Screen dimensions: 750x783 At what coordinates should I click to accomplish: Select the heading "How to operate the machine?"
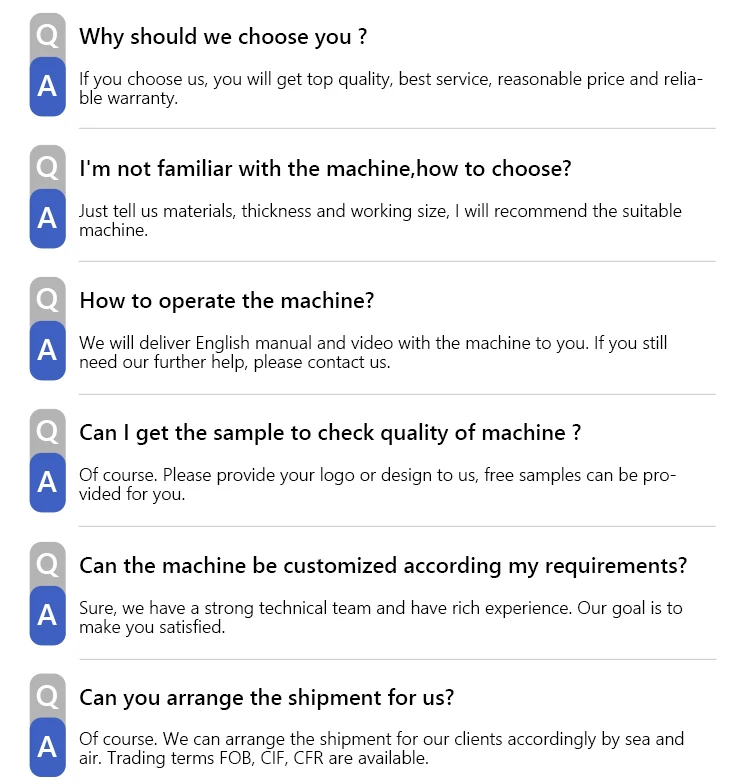[x=227, y=301]
